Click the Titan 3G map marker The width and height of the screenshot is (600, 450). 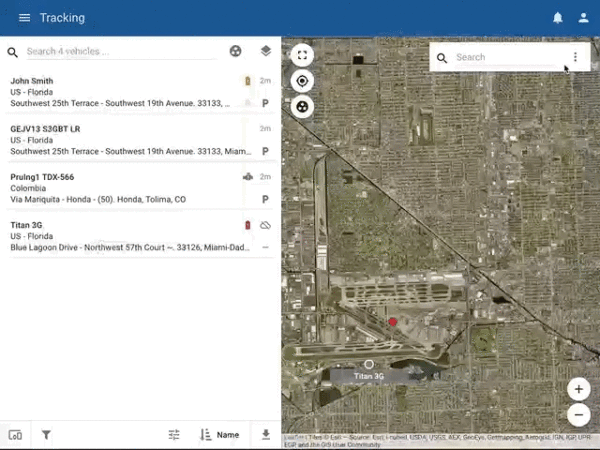click(369, 364)
